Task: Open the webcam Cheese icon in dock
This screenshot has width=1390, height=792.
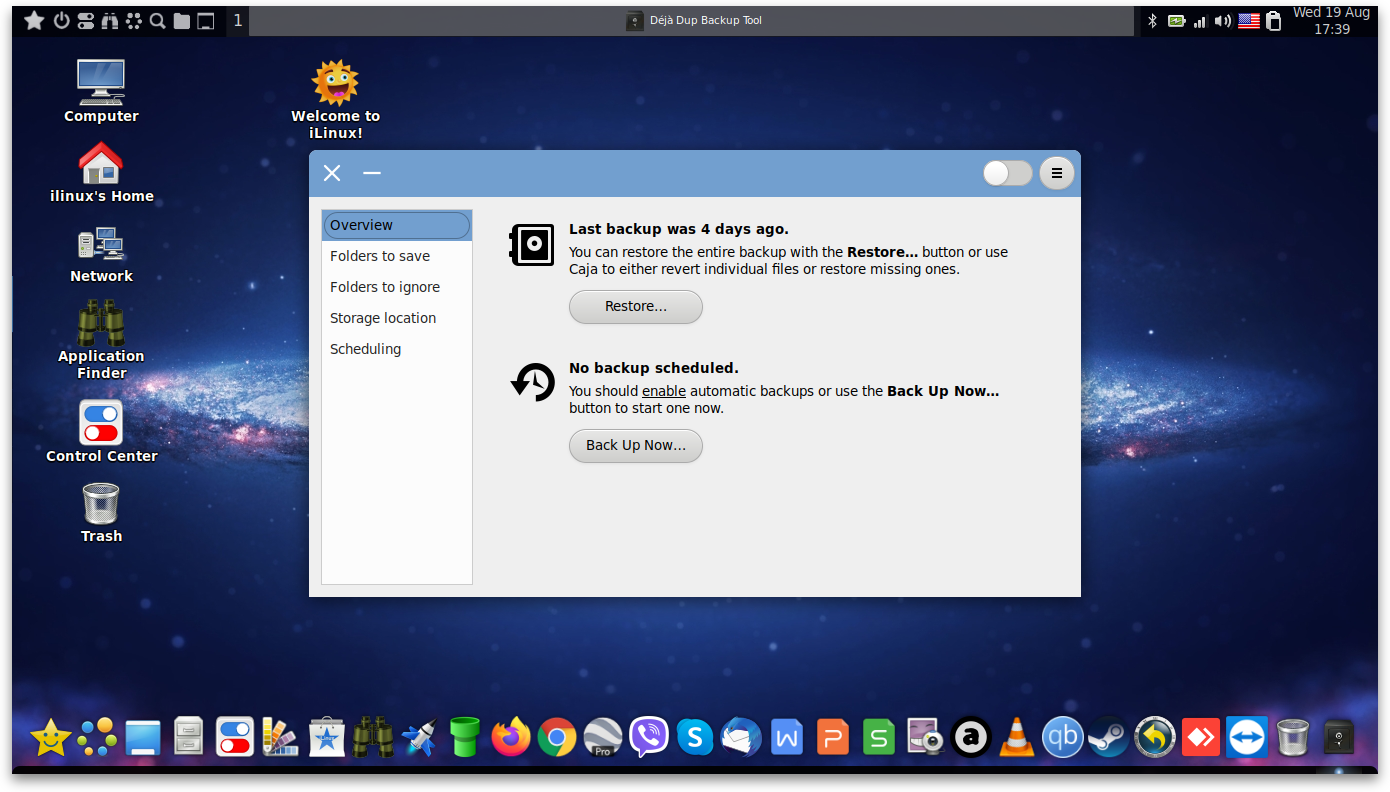Action: coord(925,738)
